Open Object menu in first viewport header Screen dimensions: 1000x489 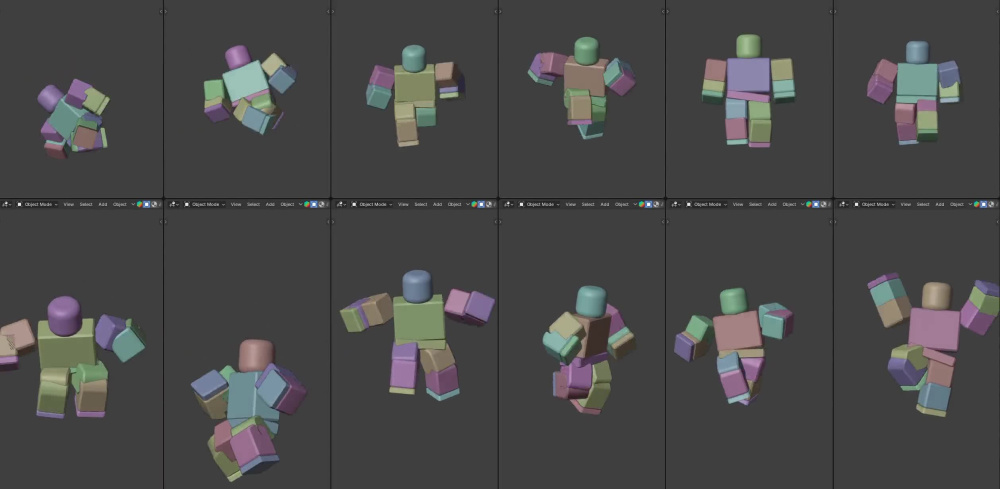coord(120,204)
